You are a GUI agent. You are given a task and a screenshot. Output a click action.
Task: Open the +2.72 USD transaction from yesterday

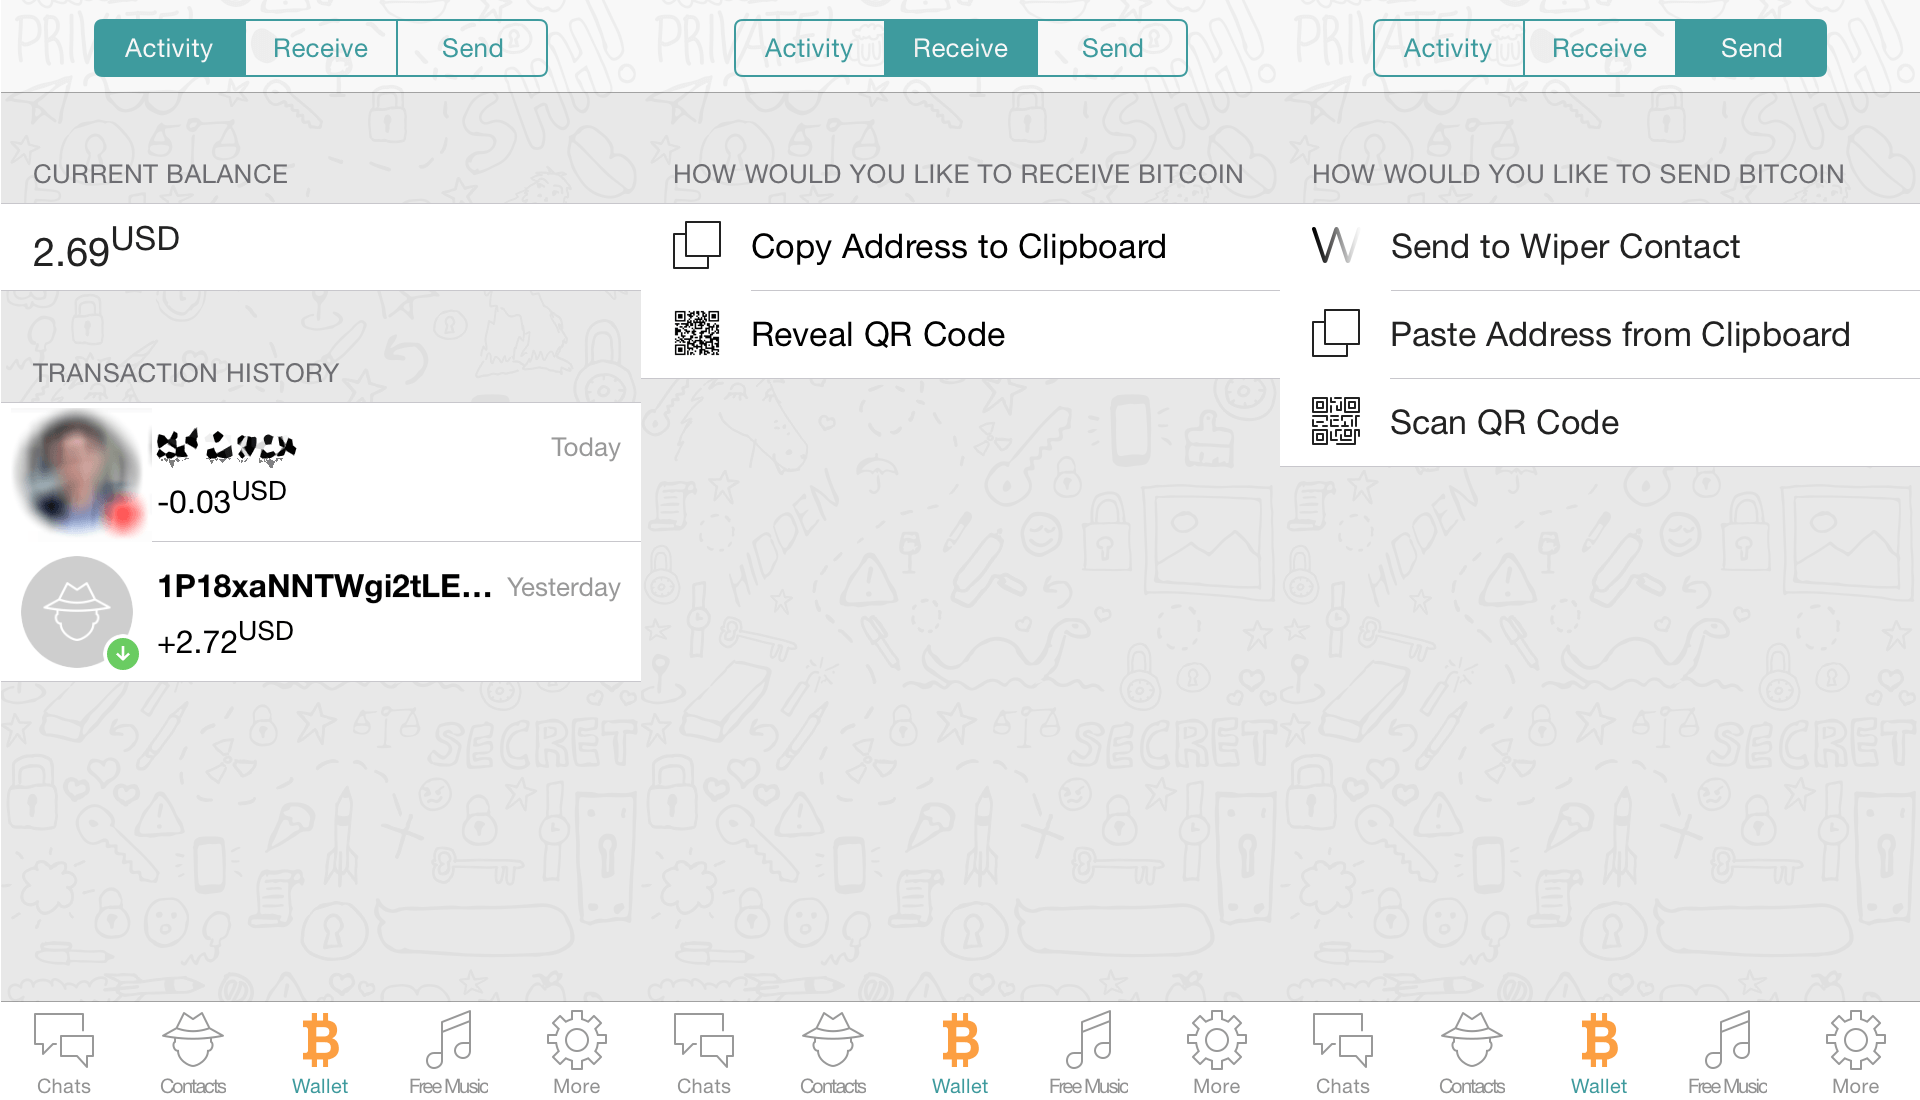tap(388, 612)
